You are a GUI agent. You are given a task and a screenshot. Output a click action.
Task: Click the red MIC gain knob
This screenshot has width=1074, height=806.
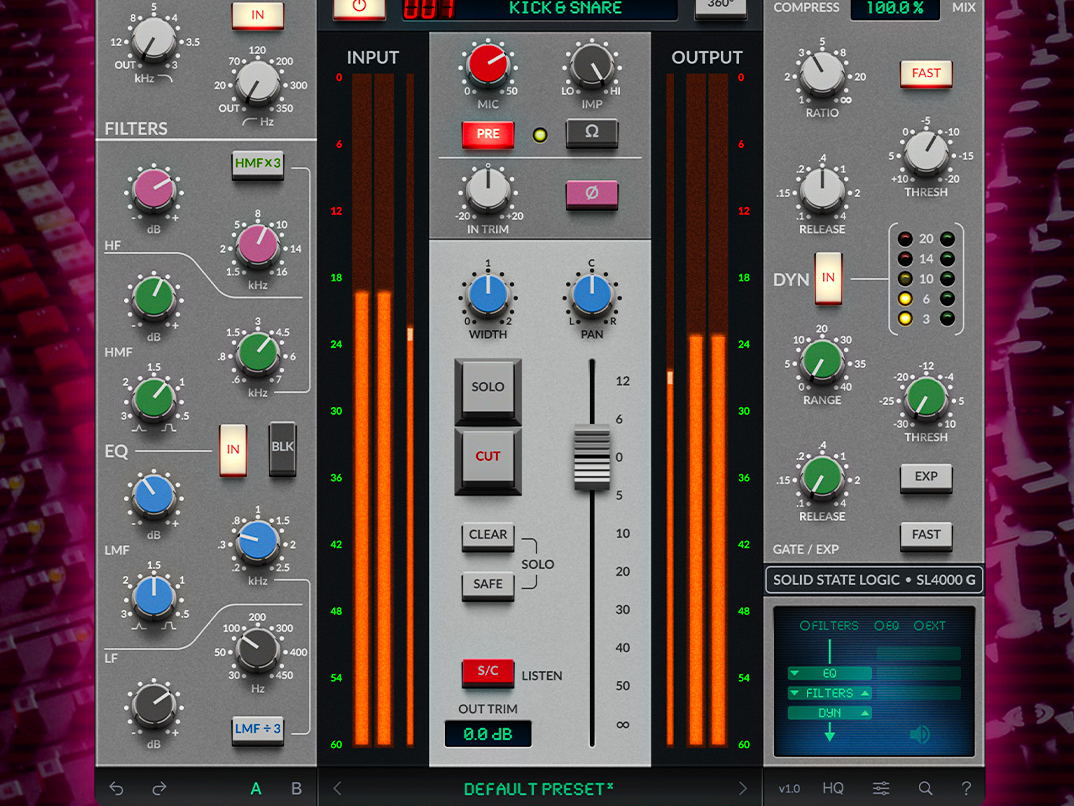pyautogui.click(x=488, y=66)
